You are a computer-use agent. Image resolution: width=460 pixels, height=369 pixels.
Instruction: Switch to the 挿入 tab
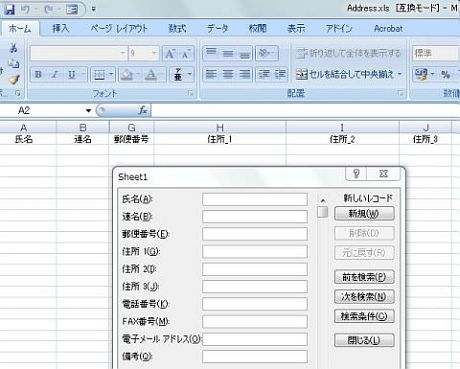point(61,29)
